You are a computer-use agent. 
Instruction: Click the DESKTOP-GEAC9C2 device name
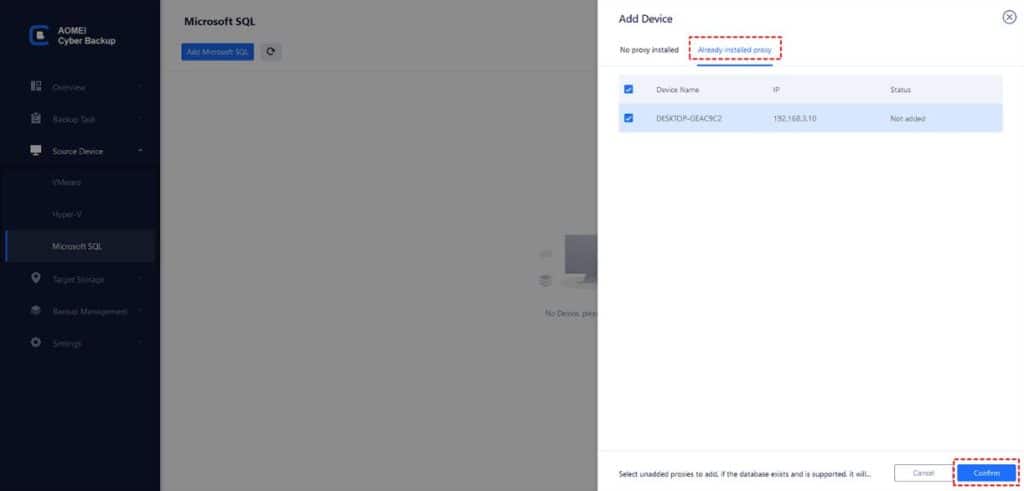coord(688,119)
